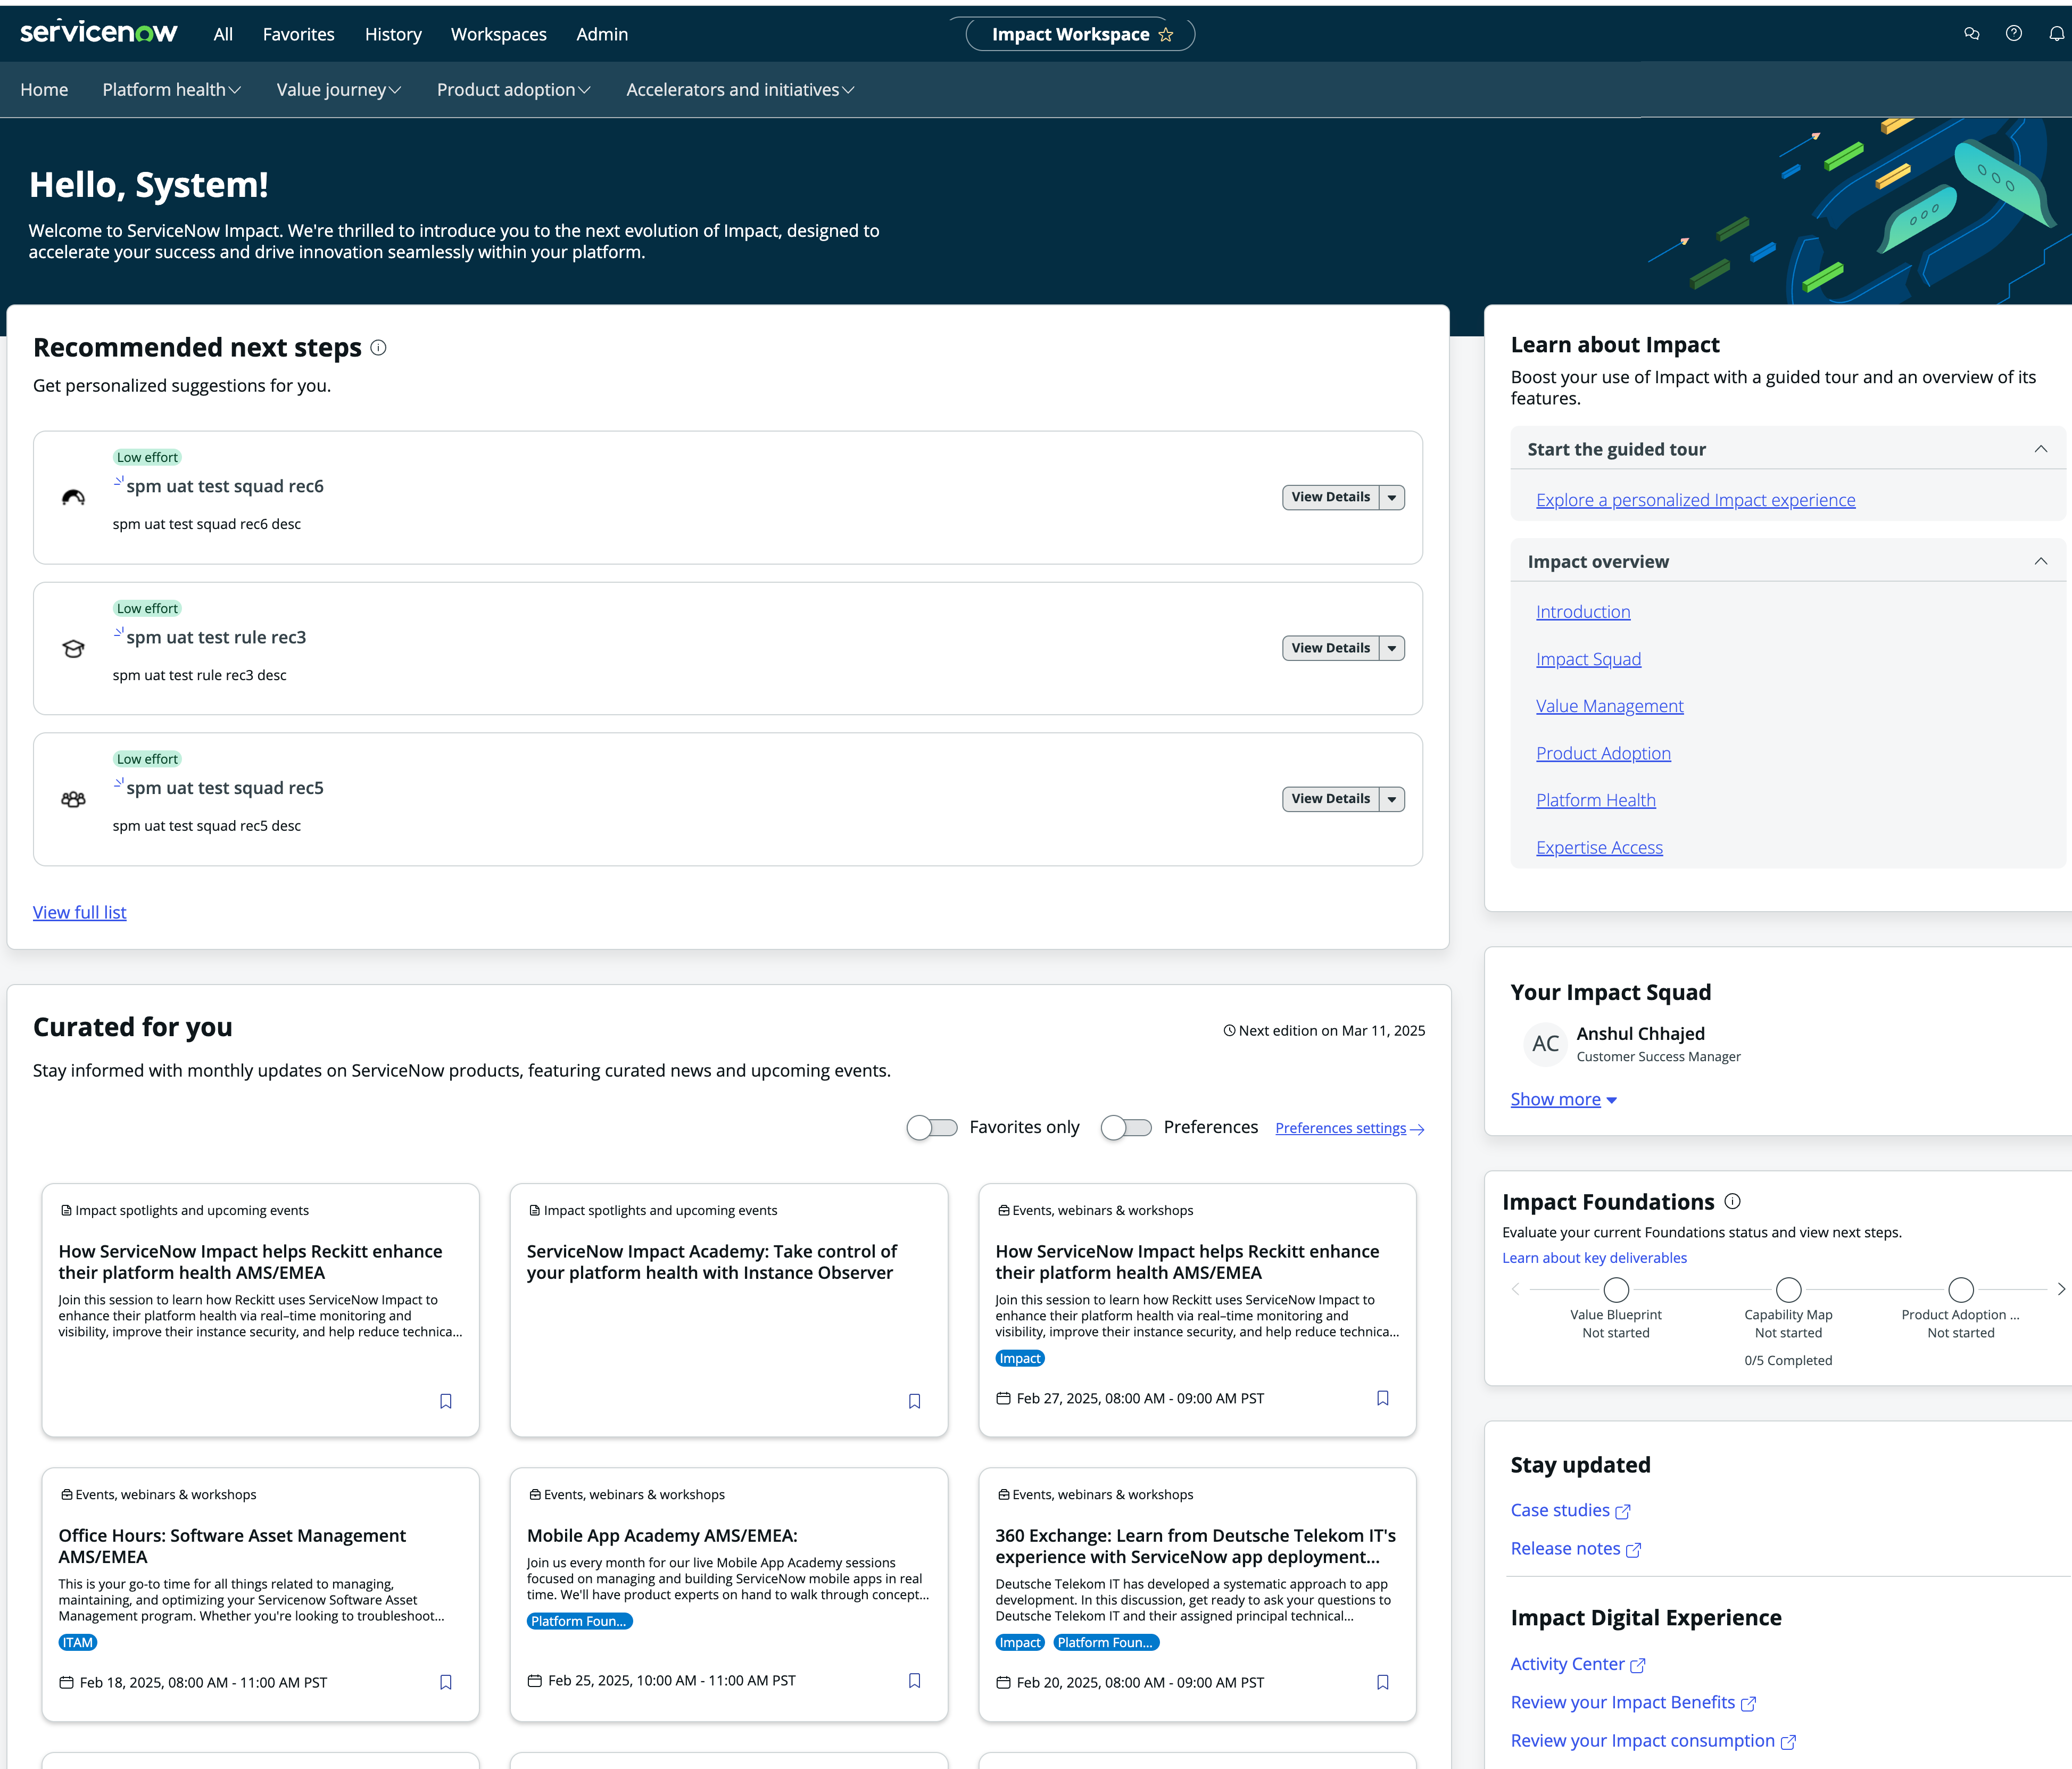Click AC avatar of Anshul Chhajed

(1545, 1043)
